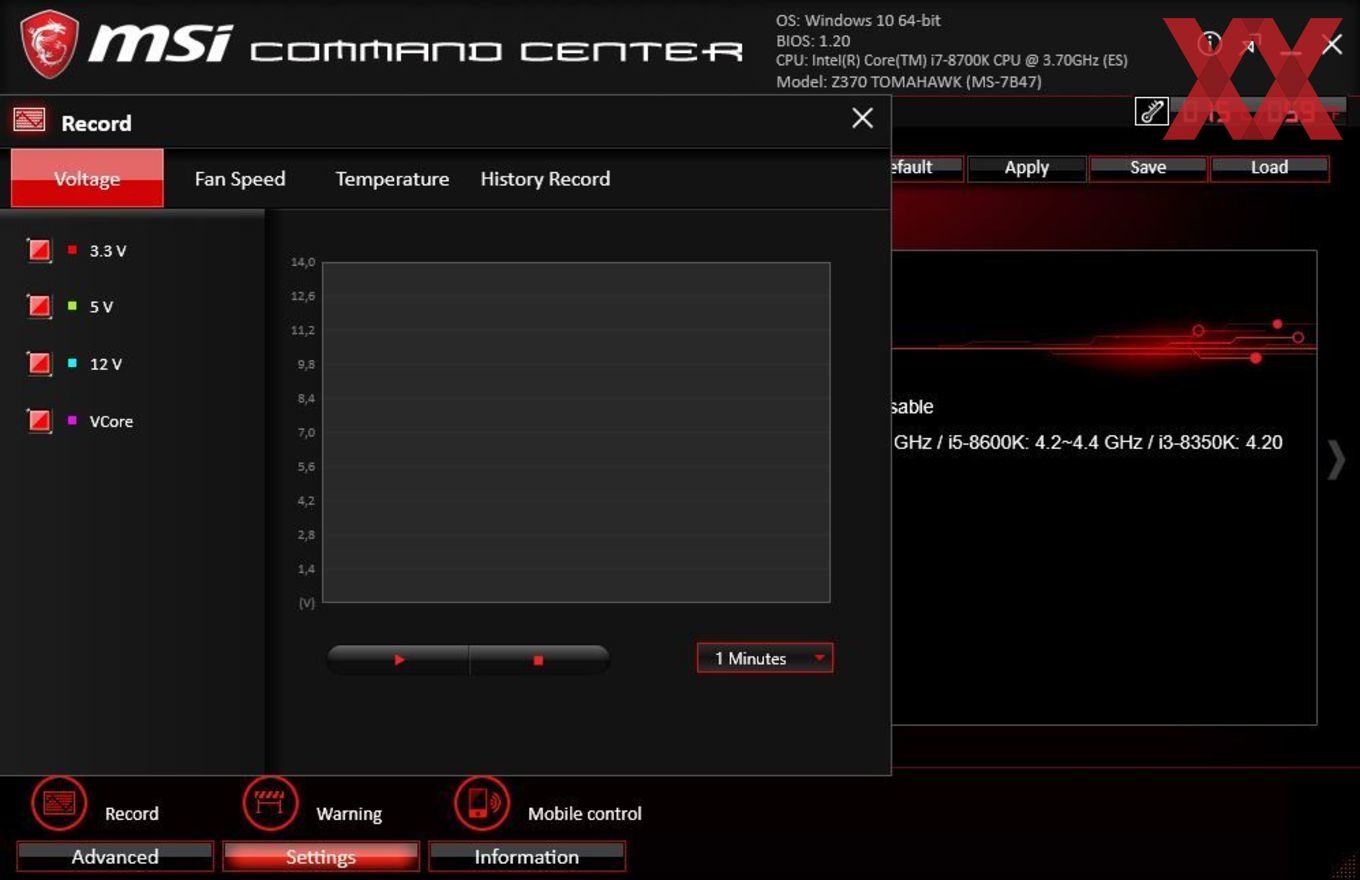Image resolution: width=1360 pixels, height=880 pixels.
Task: Click the Record label in bottom bar
Action: point(132,814)
